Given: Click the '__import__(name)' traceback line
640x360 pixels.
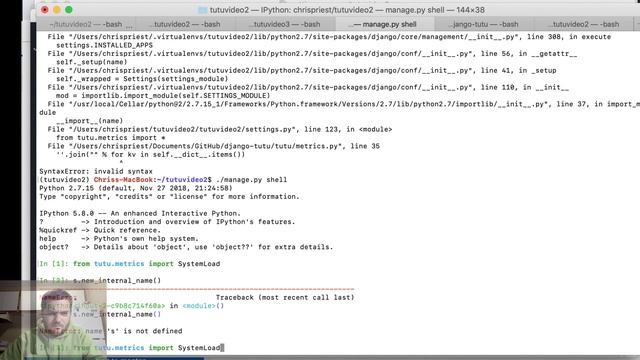Looking at the screenshot, I should tap(89, 121).
